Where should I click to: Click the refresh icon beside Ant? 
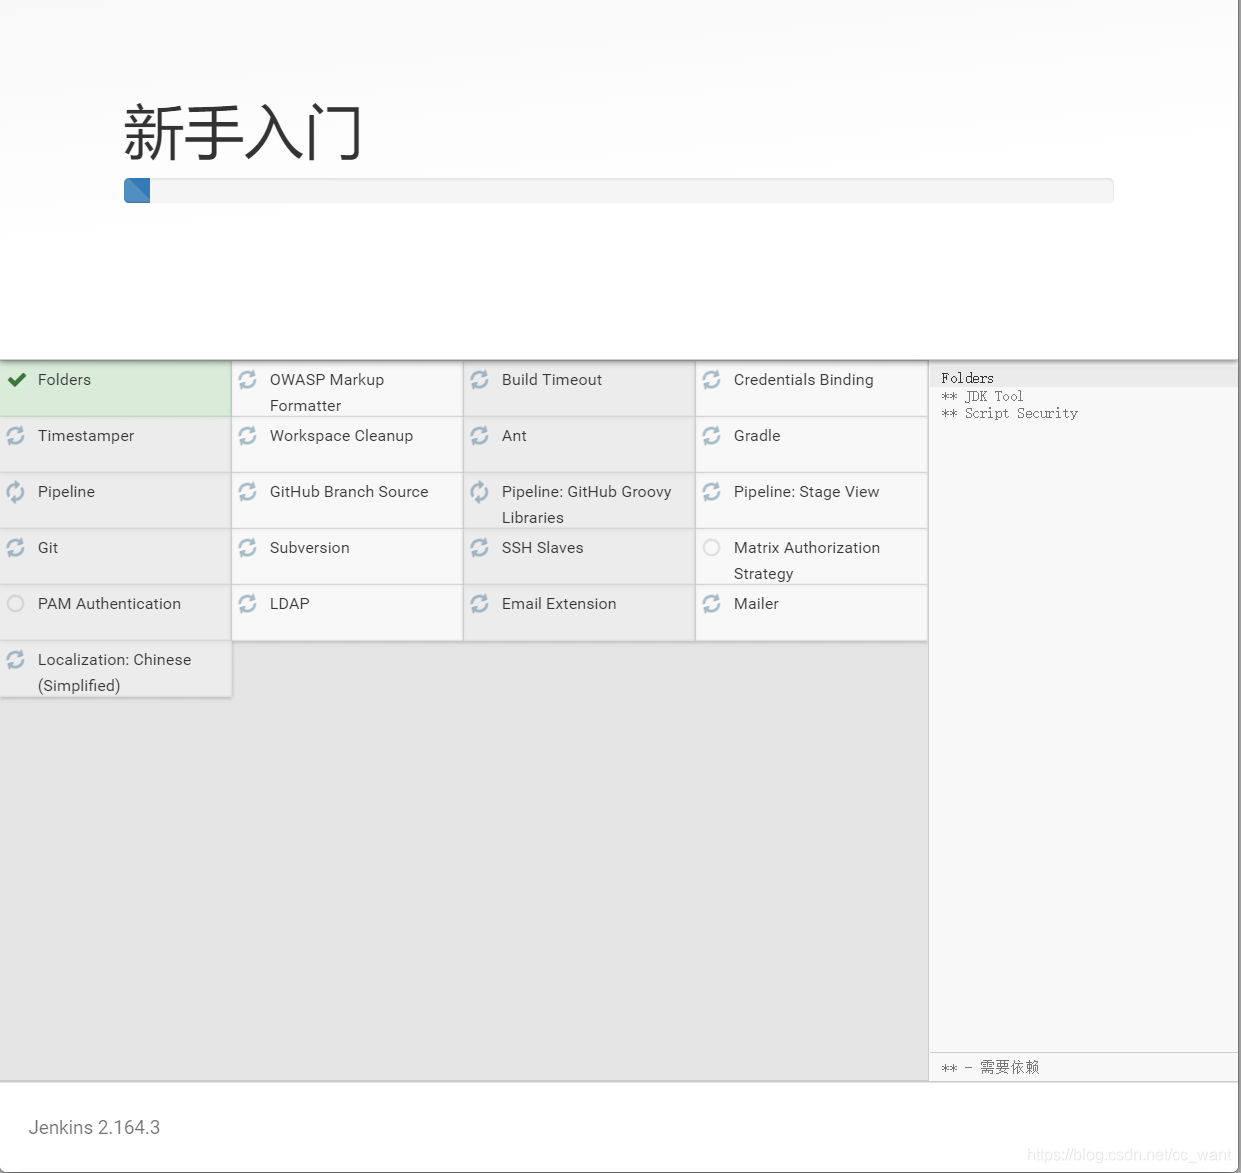coord(479,436)
